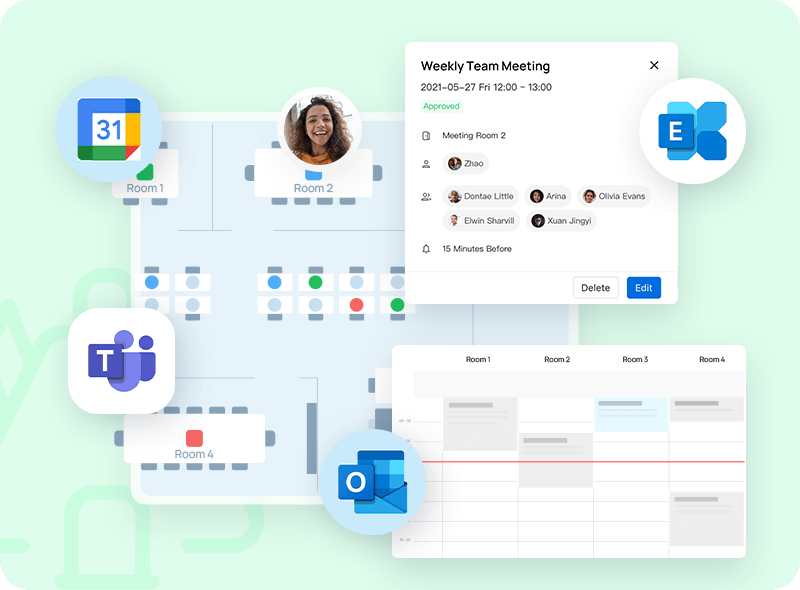Select the Room 1 column header in schedule

click(x=478, y=360)
